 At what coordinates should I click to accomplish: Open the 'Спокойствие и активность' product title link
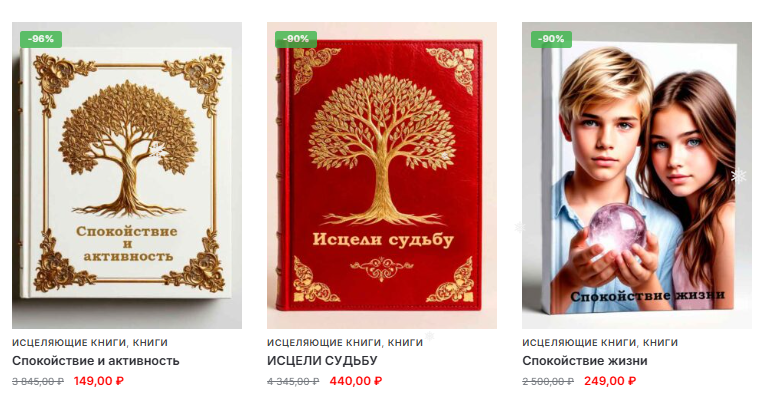96,360
